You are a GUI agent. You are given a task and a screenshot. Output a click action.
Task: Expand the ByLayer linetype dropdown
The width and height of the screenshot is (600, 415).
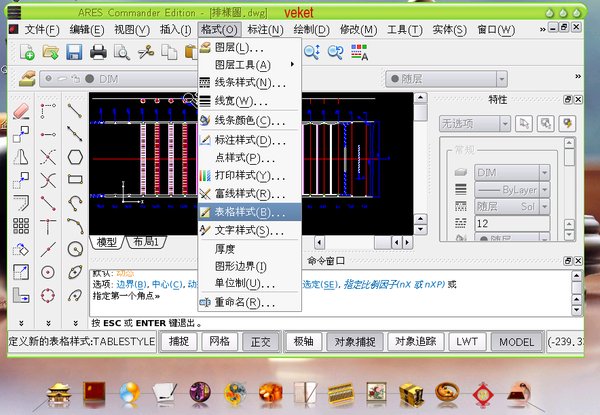545,189
